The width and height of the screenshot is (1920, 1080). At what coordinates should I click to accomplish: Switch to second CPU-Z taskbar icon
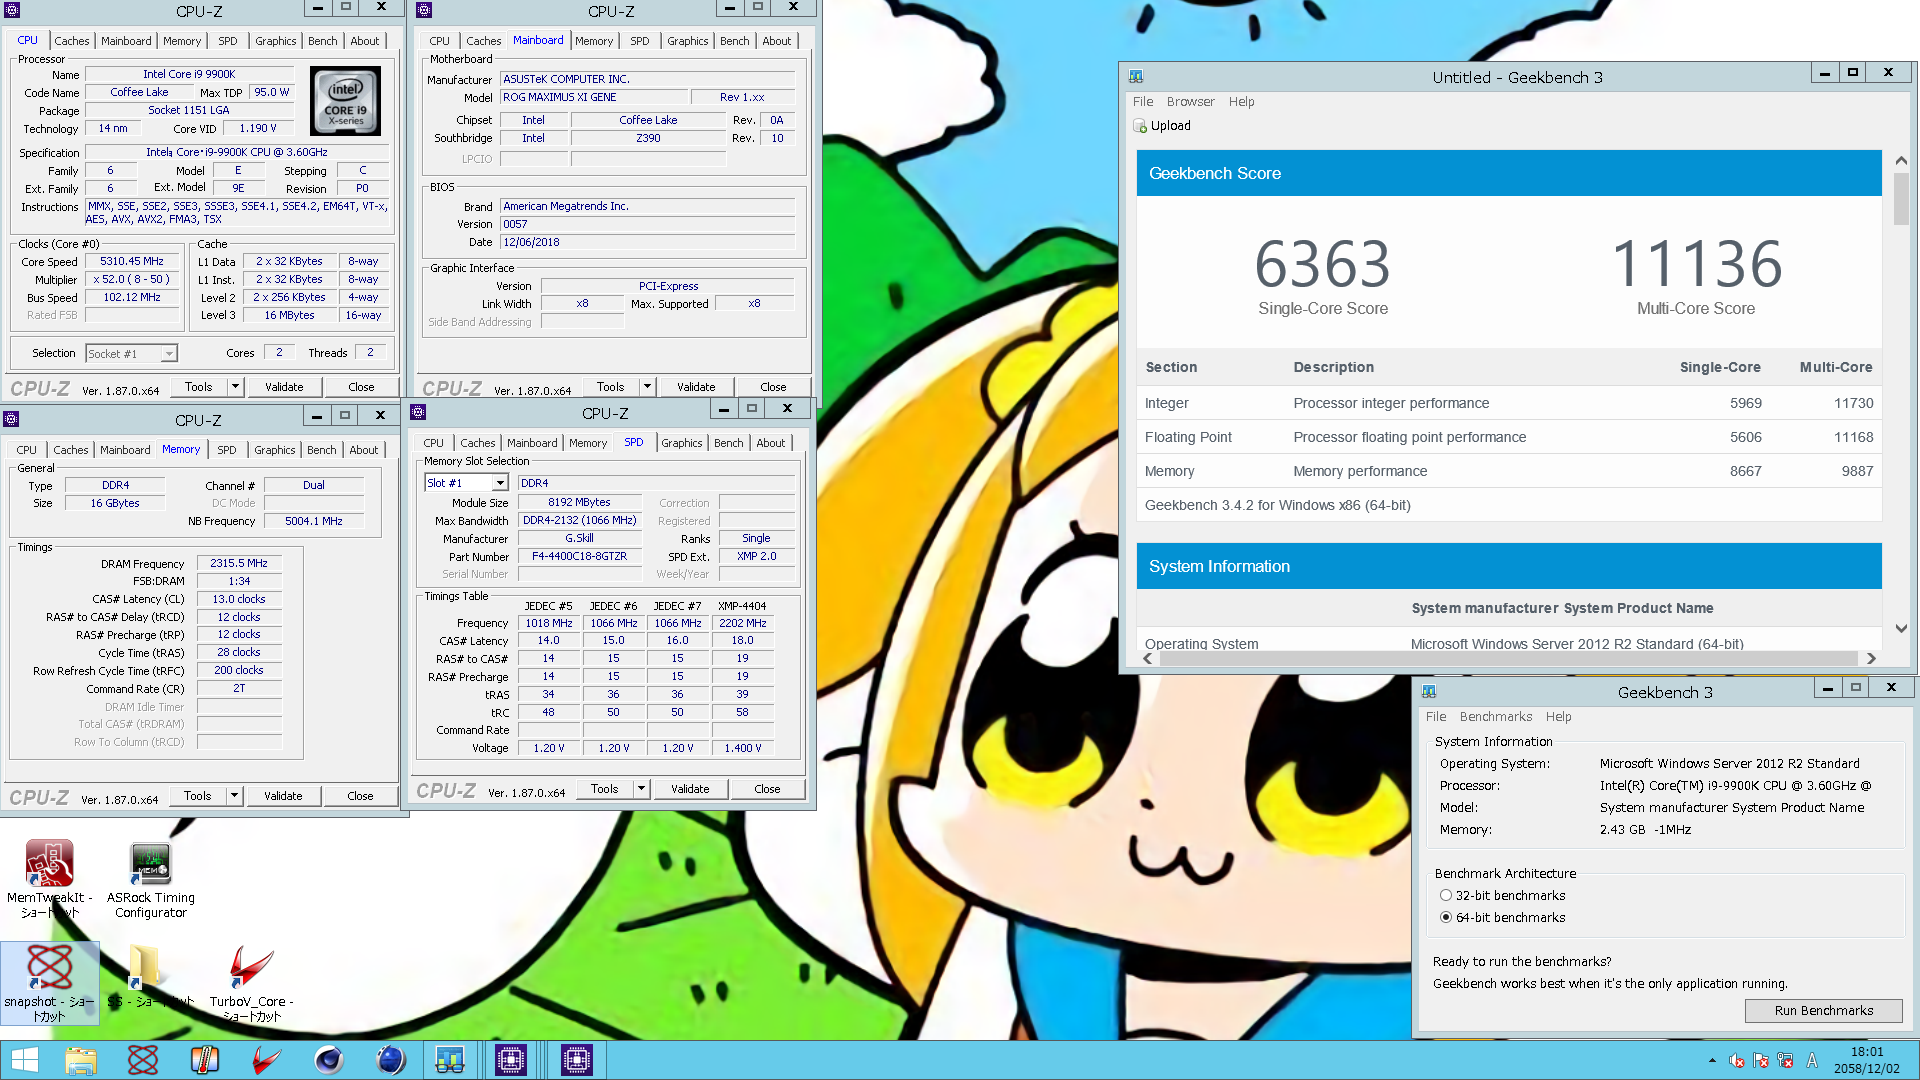pyautogui.click(x=577, y=1060)
